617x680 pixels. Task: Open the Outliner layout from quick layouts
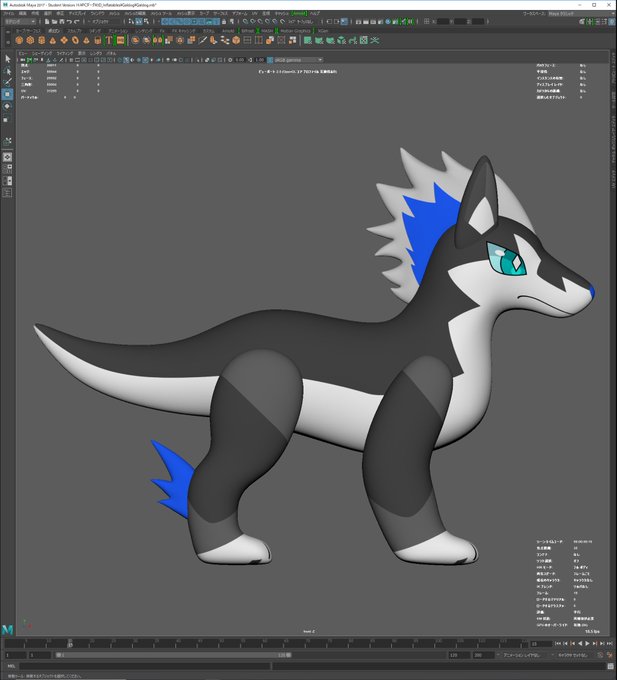pos(7,193)
